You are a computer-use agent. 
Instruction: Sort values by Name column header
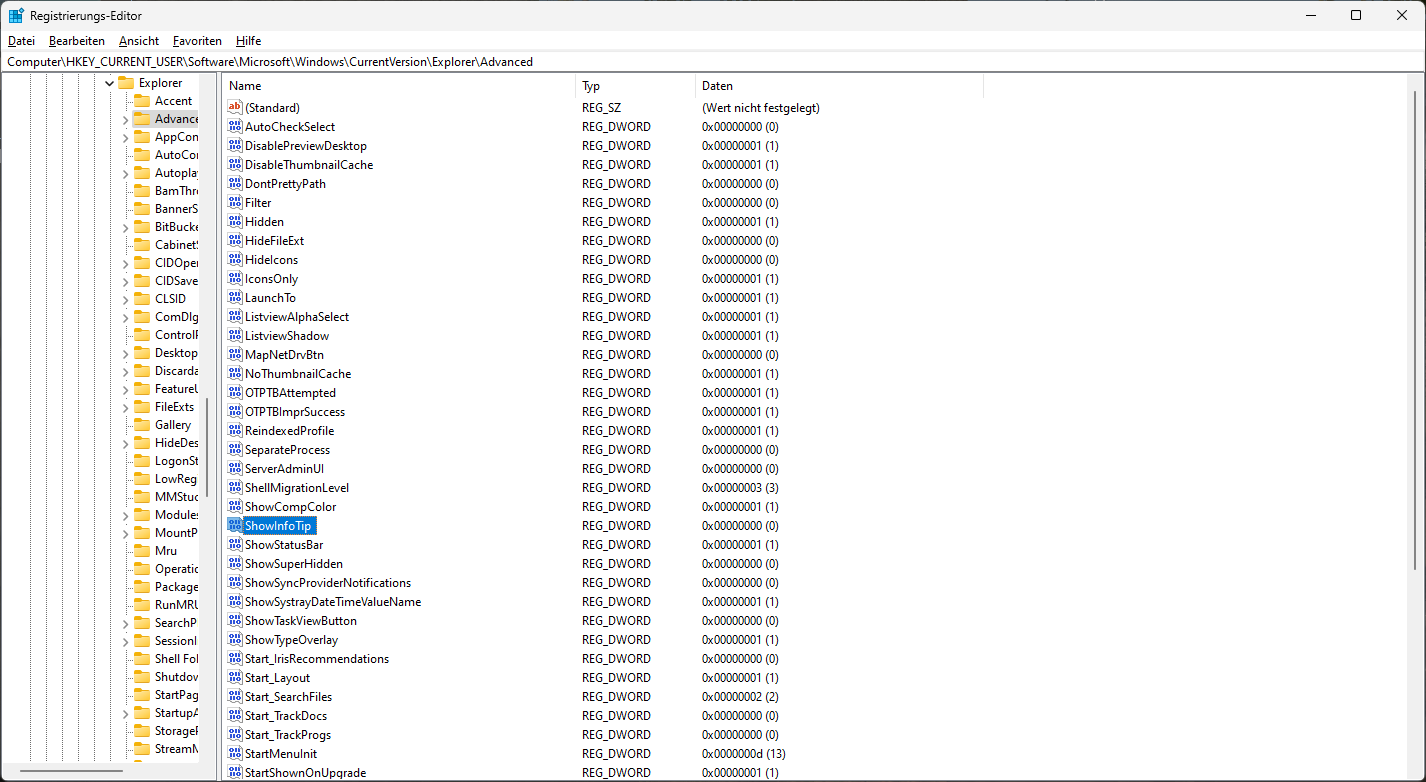(x=399, y=86)
